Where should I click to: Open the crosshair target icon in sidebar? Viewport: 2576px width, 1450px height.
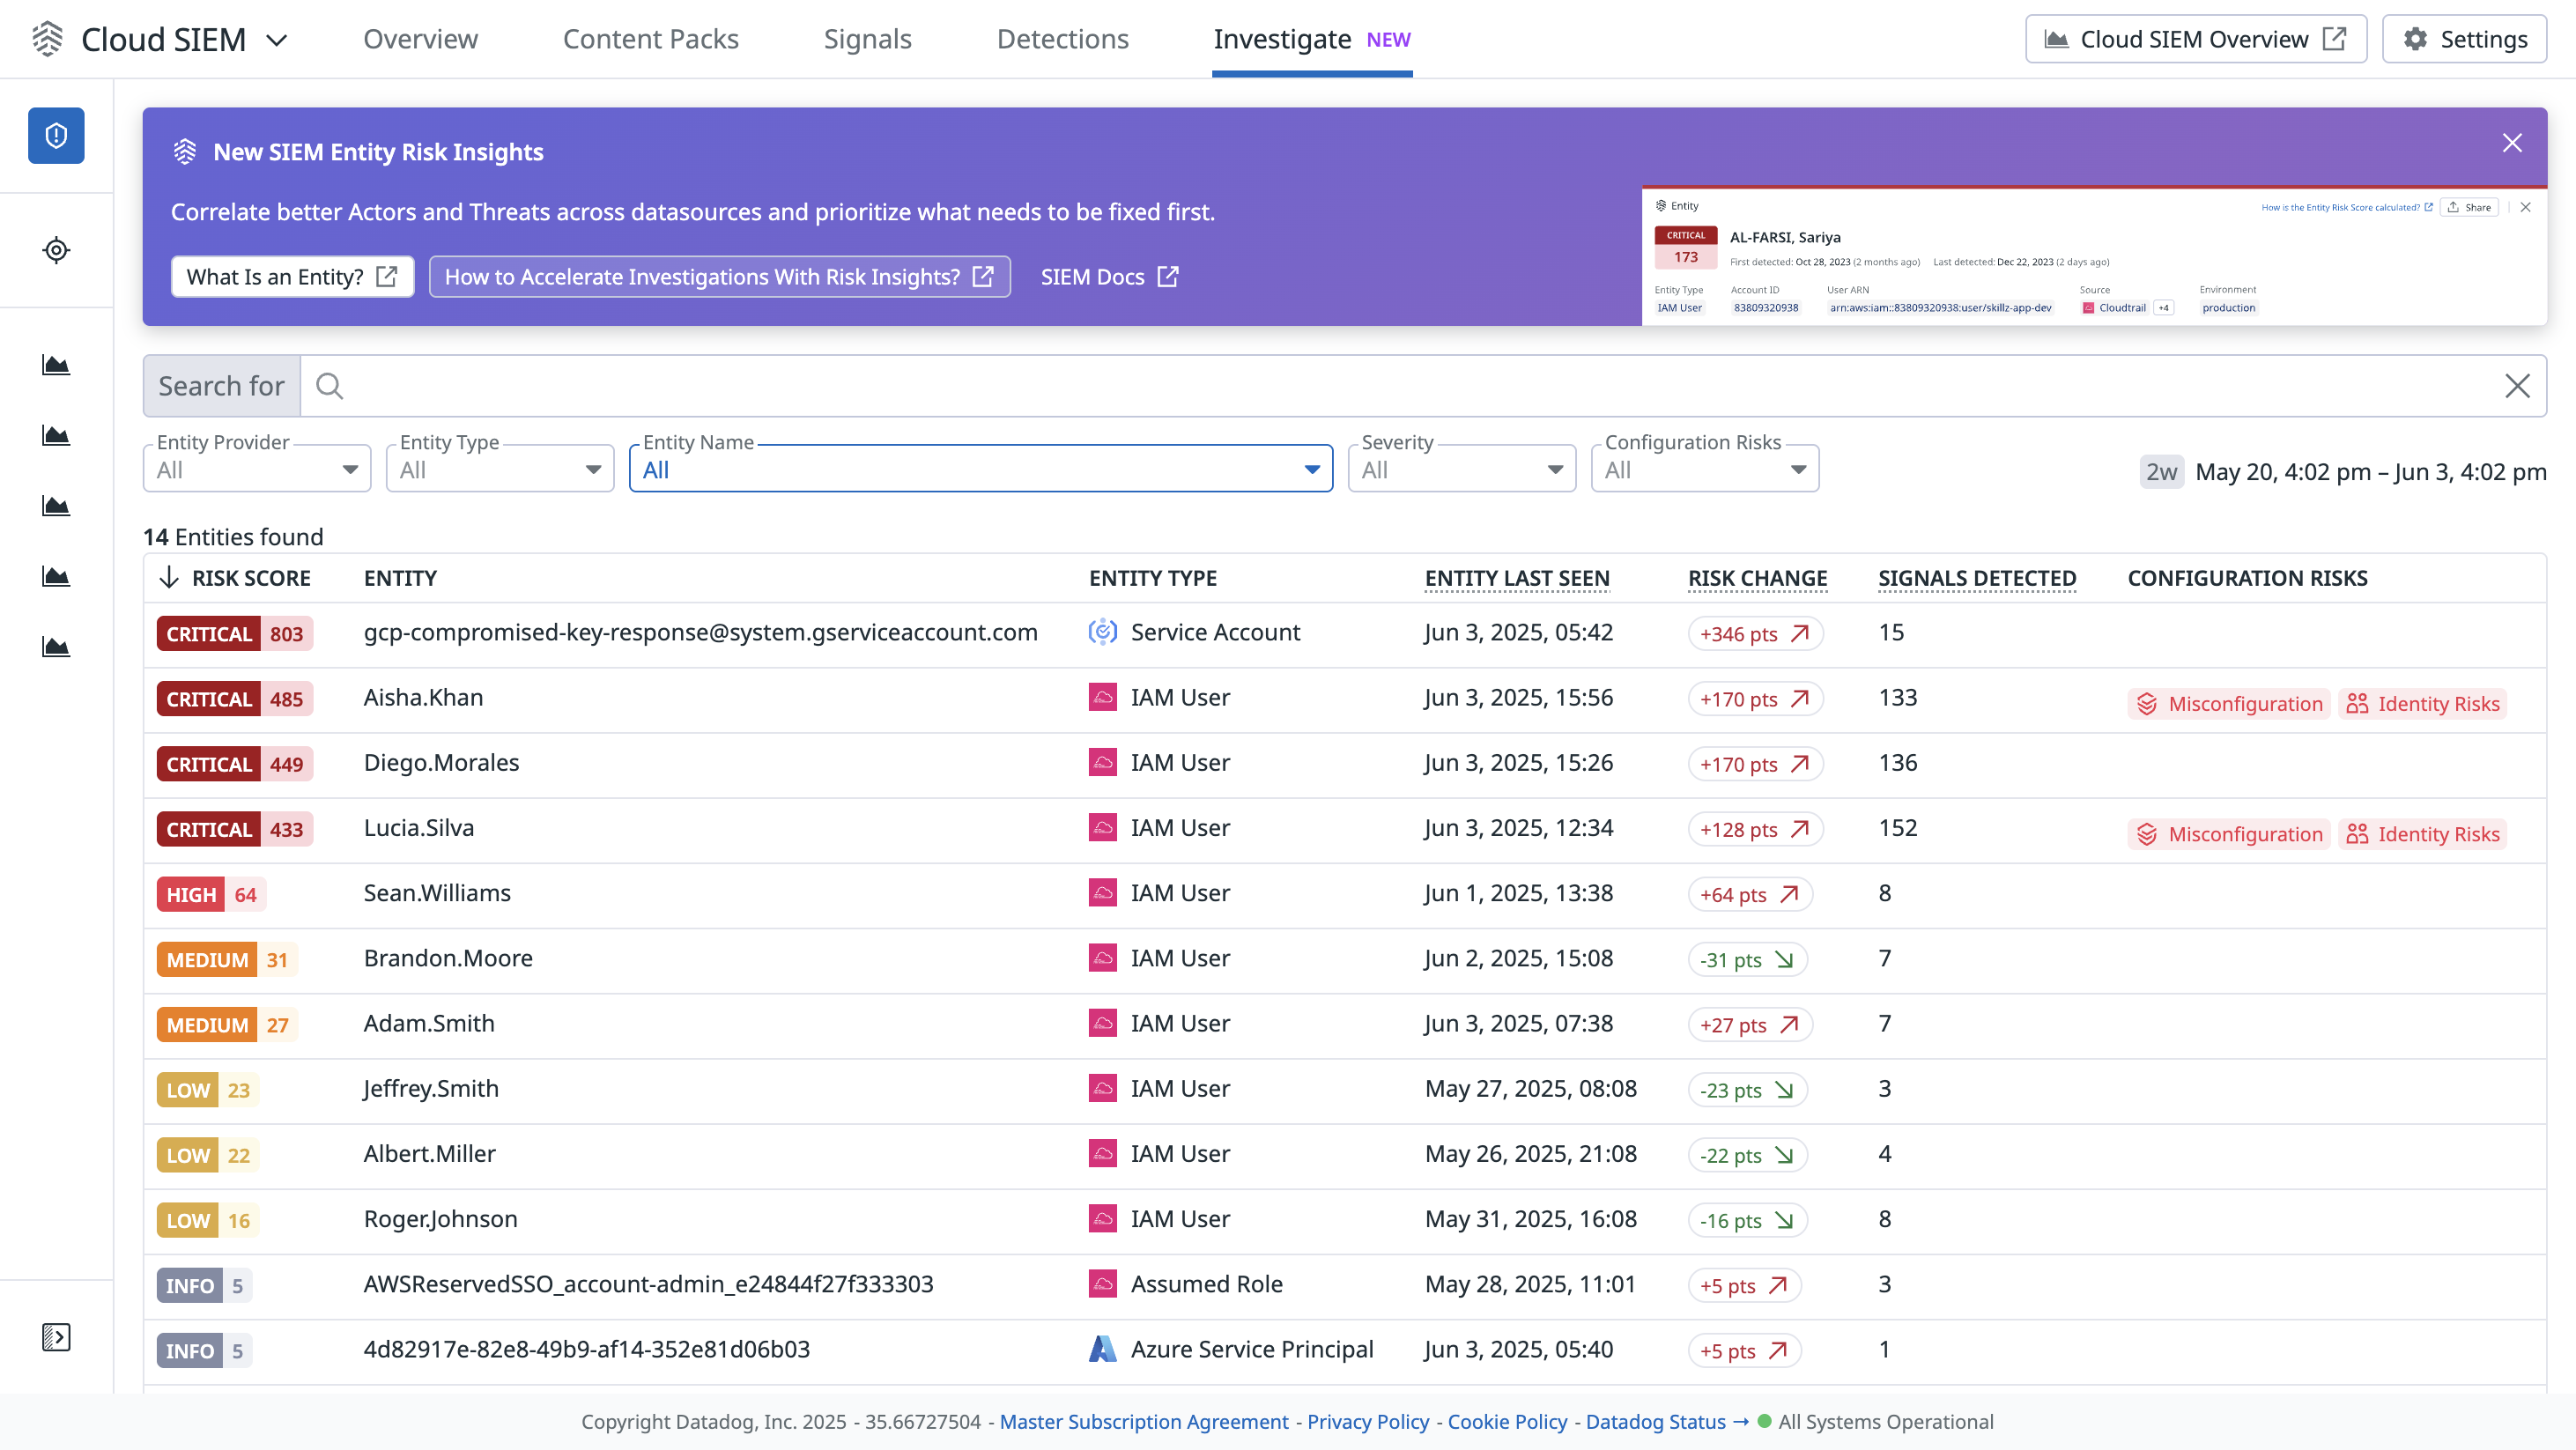click(56, 250)
